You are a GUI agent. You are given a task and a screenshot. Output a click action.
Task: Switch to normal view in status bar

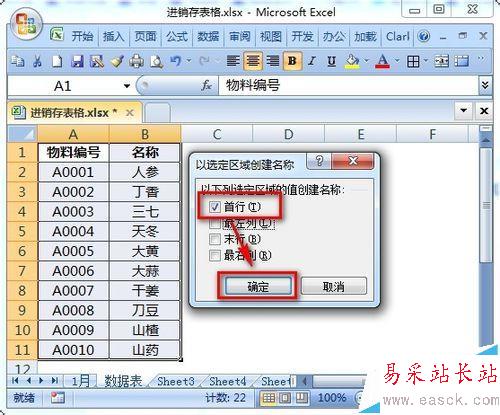(269, 397)
